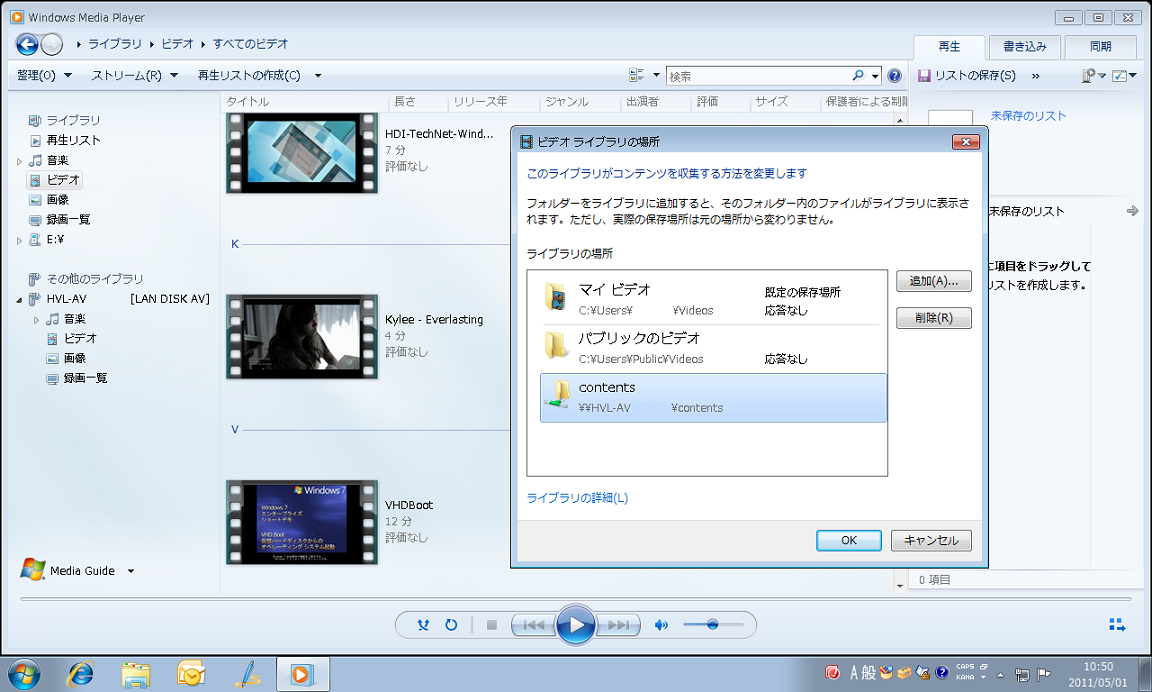Viewport: 1152px width, 692px height.
Task: Open the 再生リストの作成(C) menu
Action: point(249,76)
